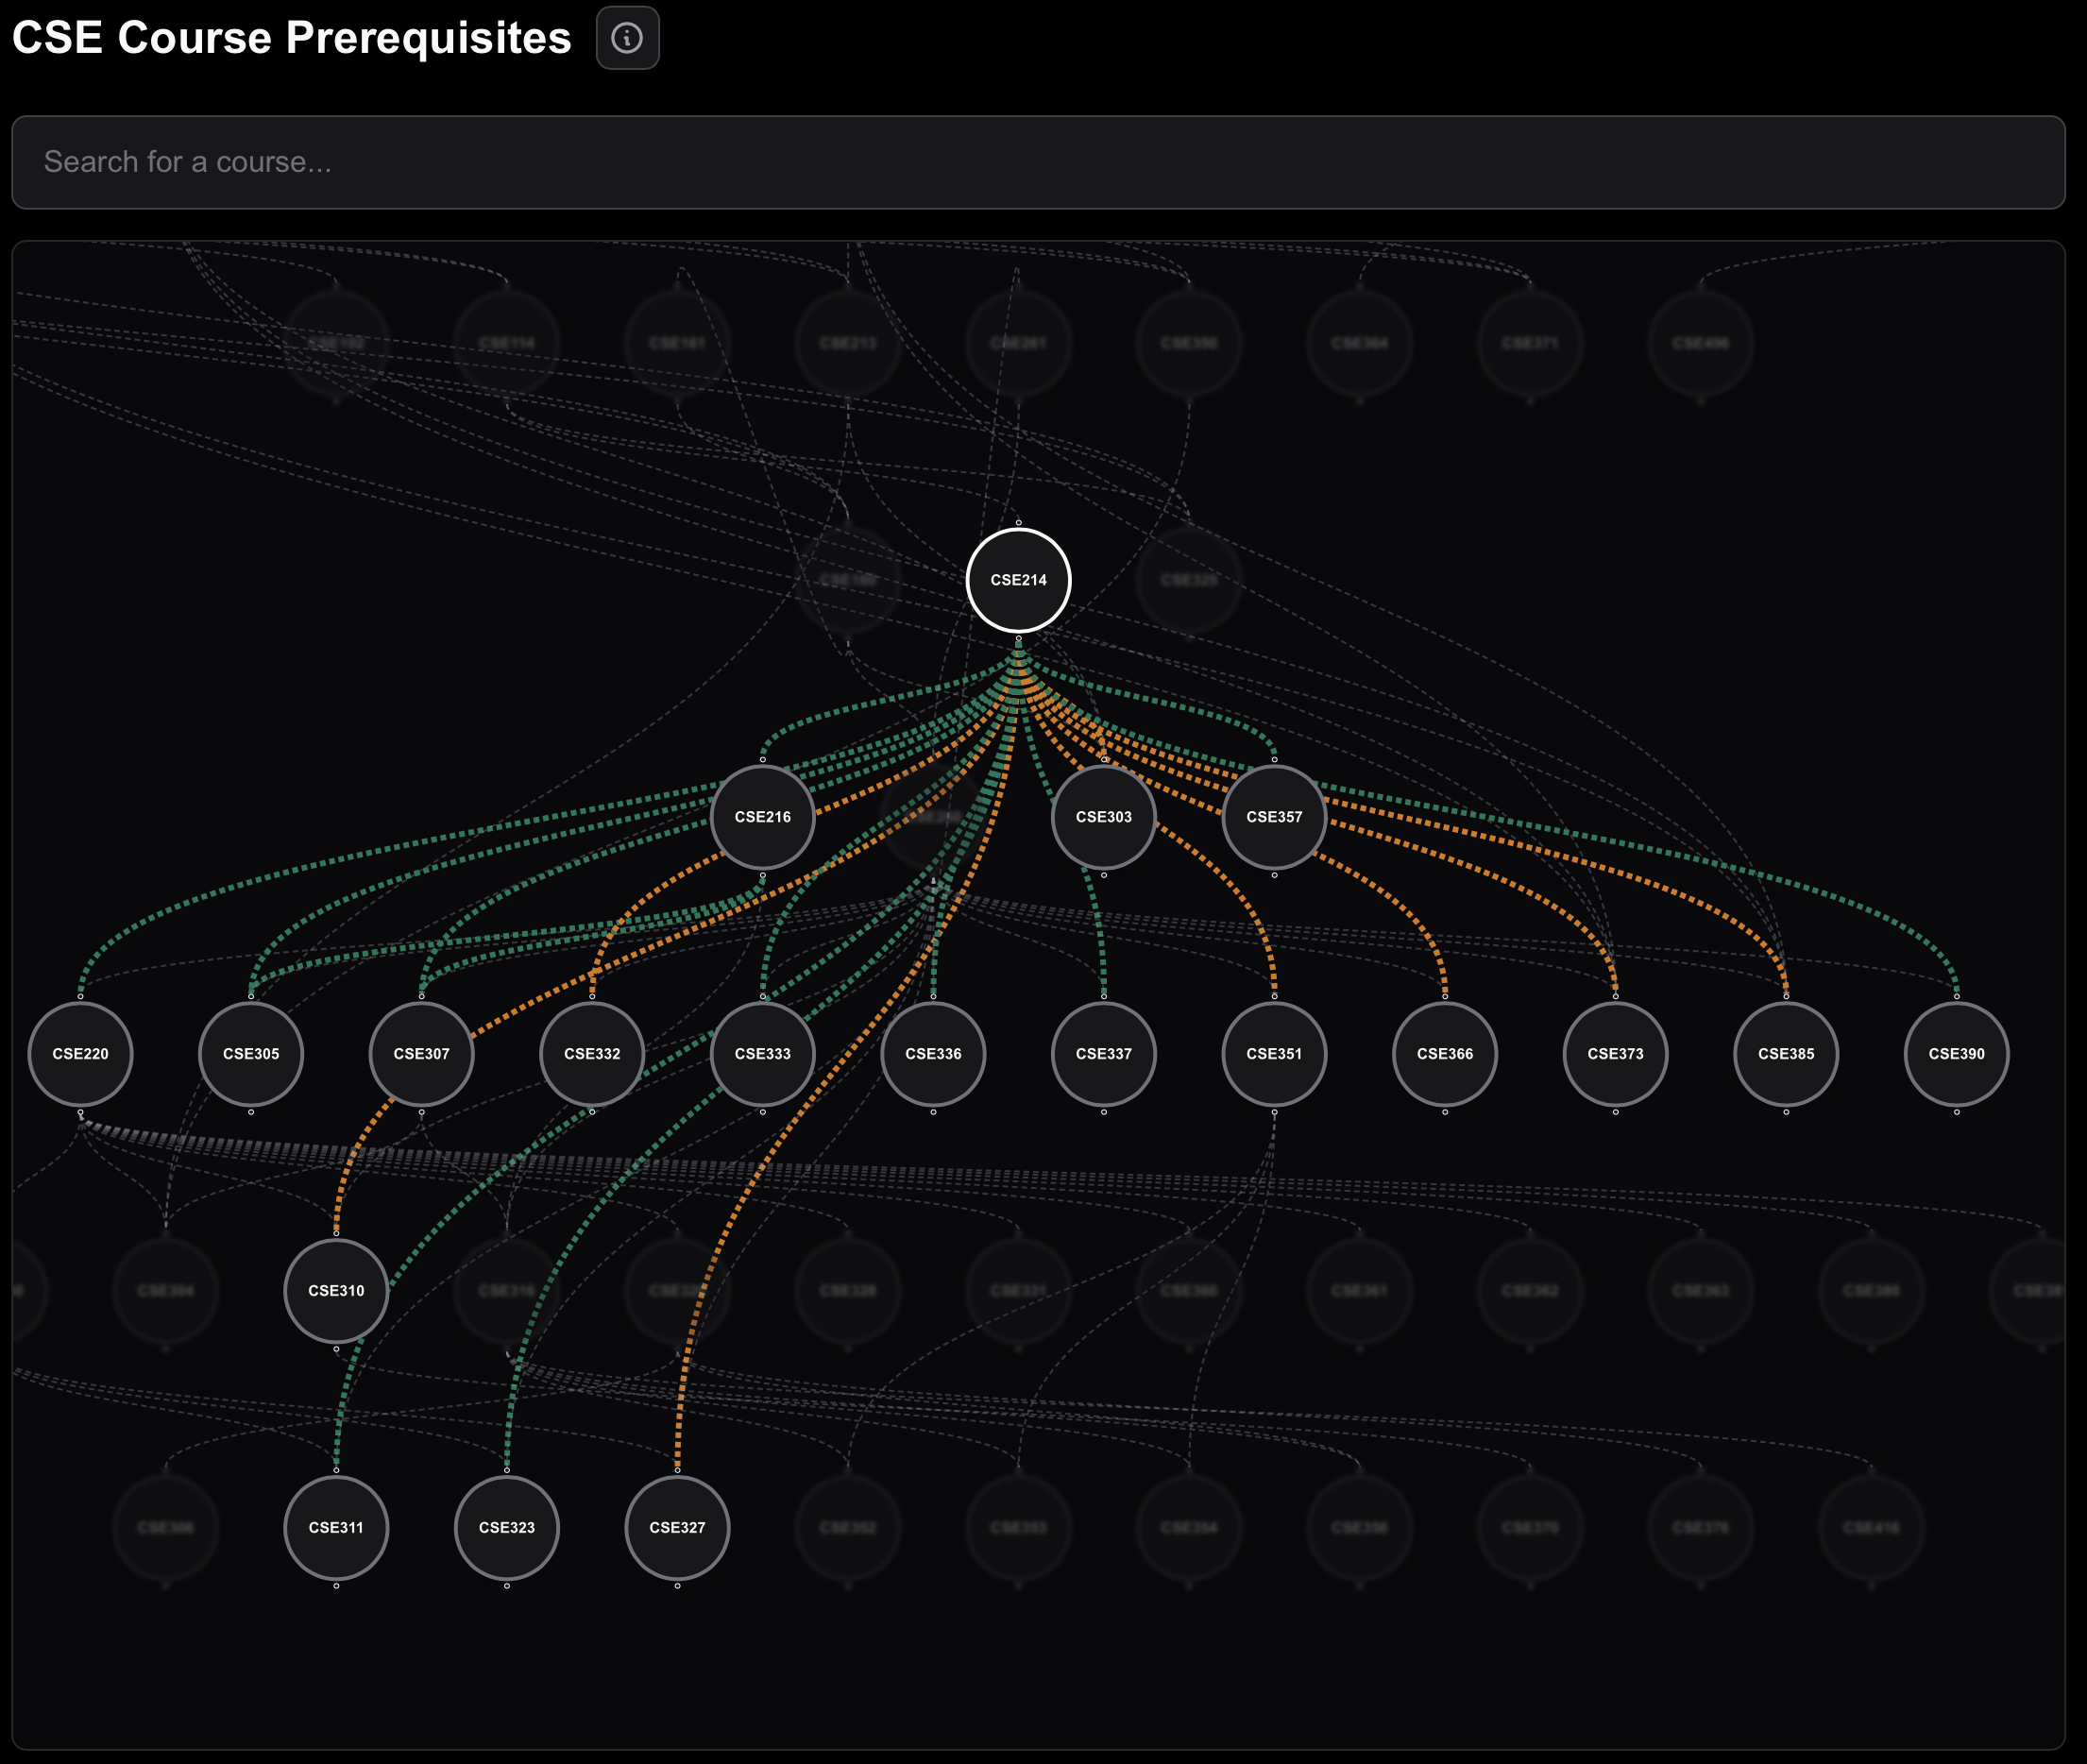This screenshot has height=1764, width=2087.
Task: Open the CSE303 course node
Action: point(1103,817)
